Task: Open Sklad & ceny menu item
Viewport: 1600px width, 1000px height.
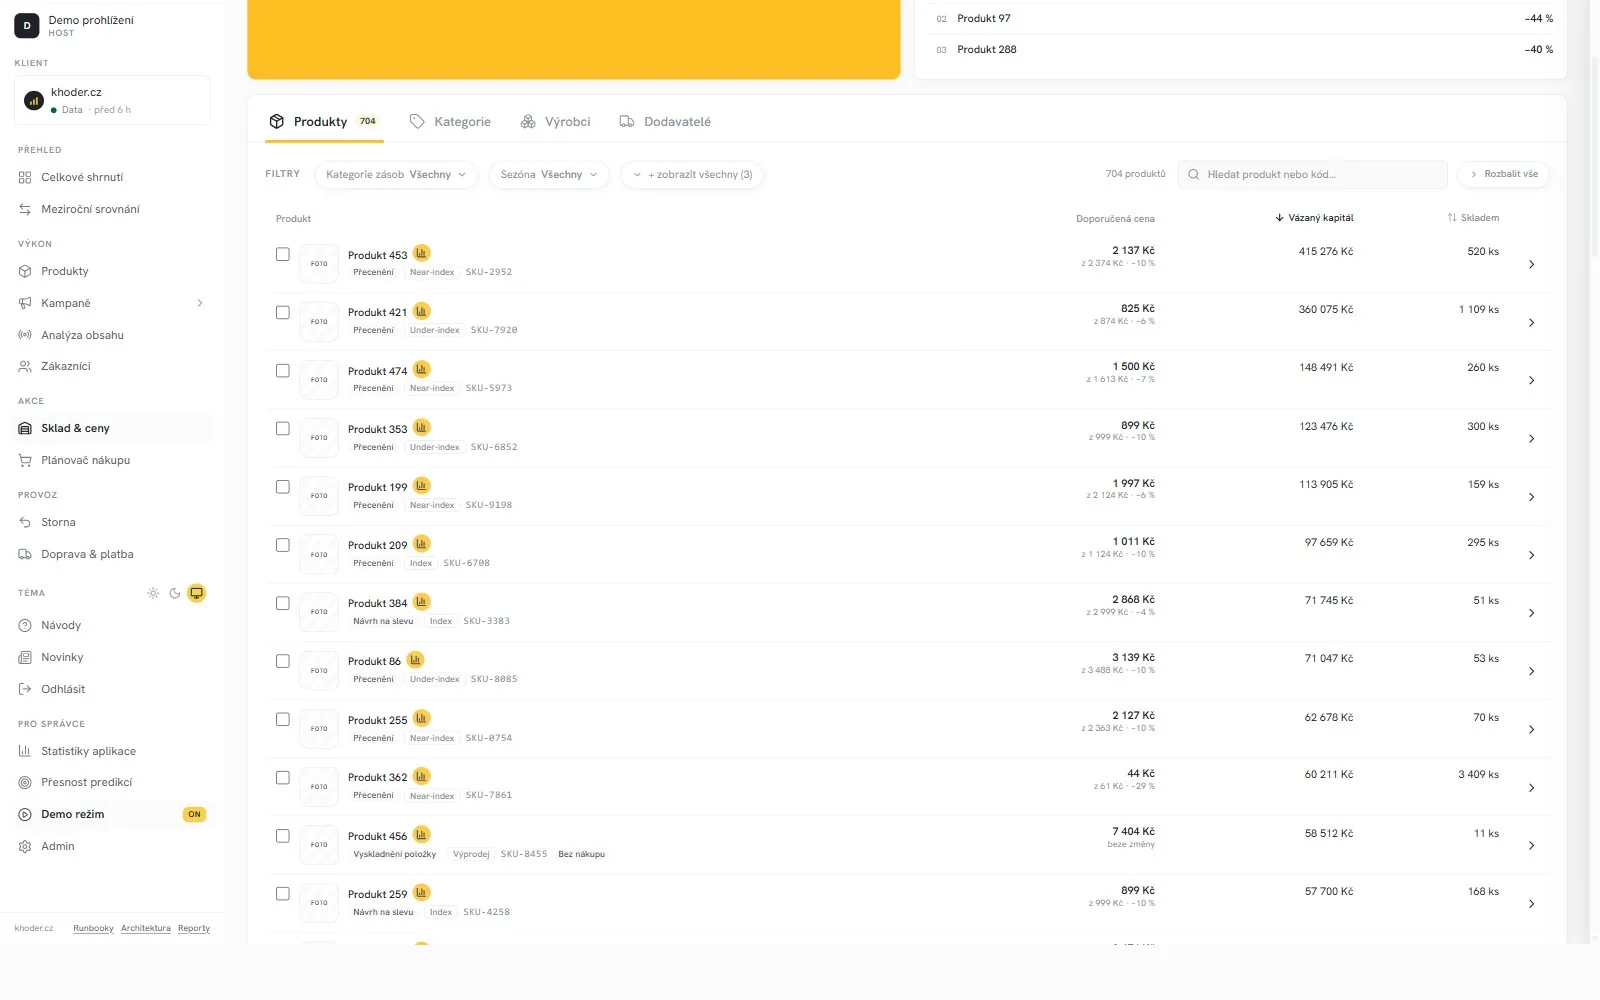Action: click(113, 428)
